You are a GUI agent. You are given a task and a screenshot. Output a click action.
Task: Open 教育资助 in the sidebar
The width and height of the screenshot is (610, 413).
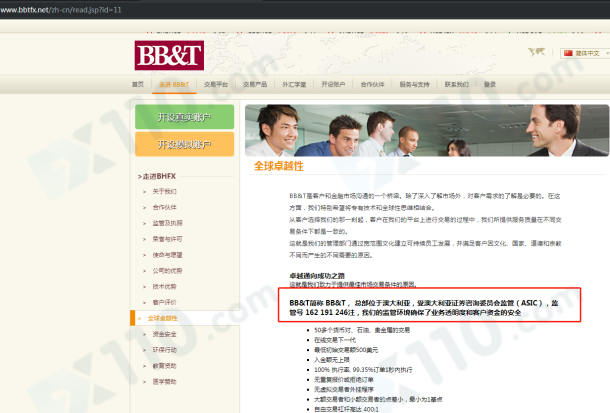(x=164, y=366)
